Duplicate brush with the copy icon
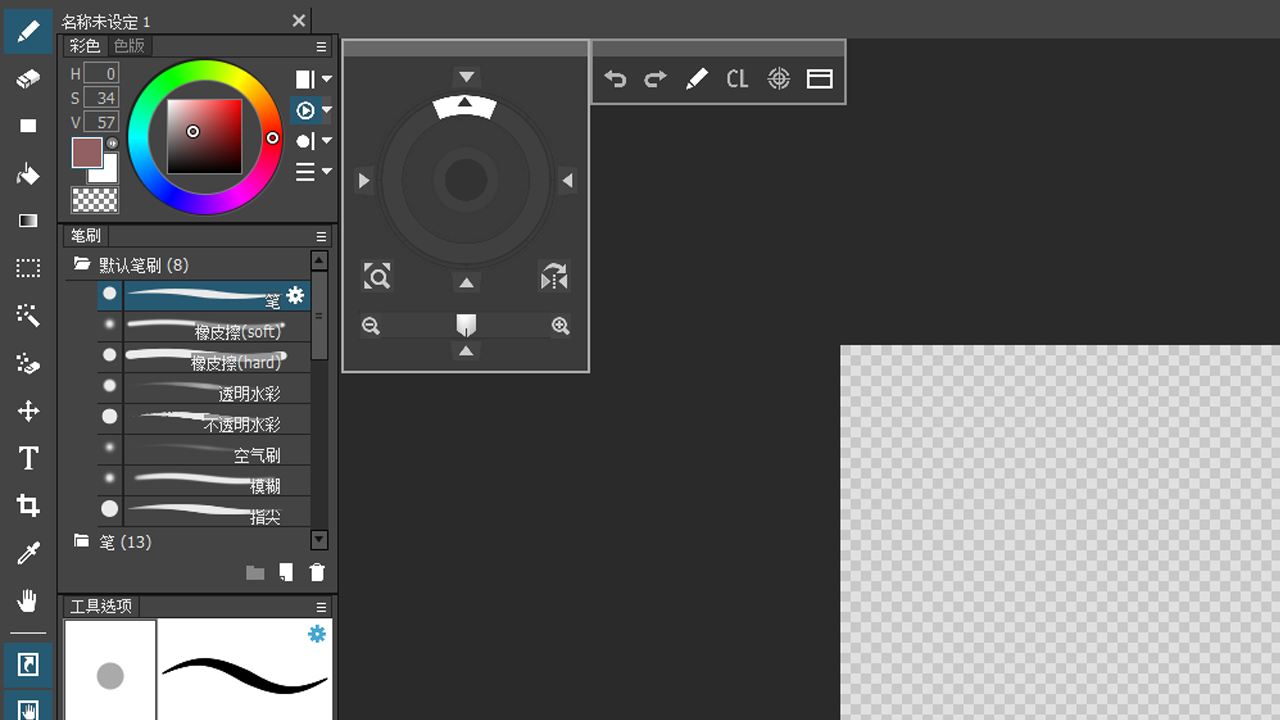The width and height of the screenshot is (1280, 720). click(286, 572)
